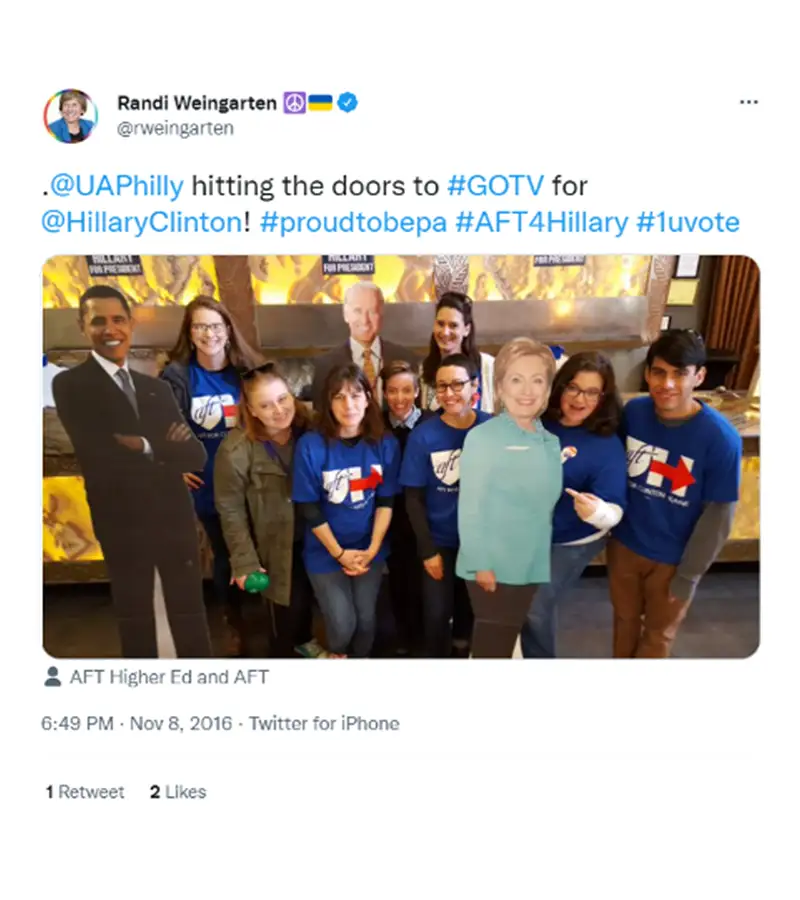Open tagged accounts AFT Higher Ed and AFT
Image resolution: width=800 pixels, height=900 pixels.
click(169, 677)
